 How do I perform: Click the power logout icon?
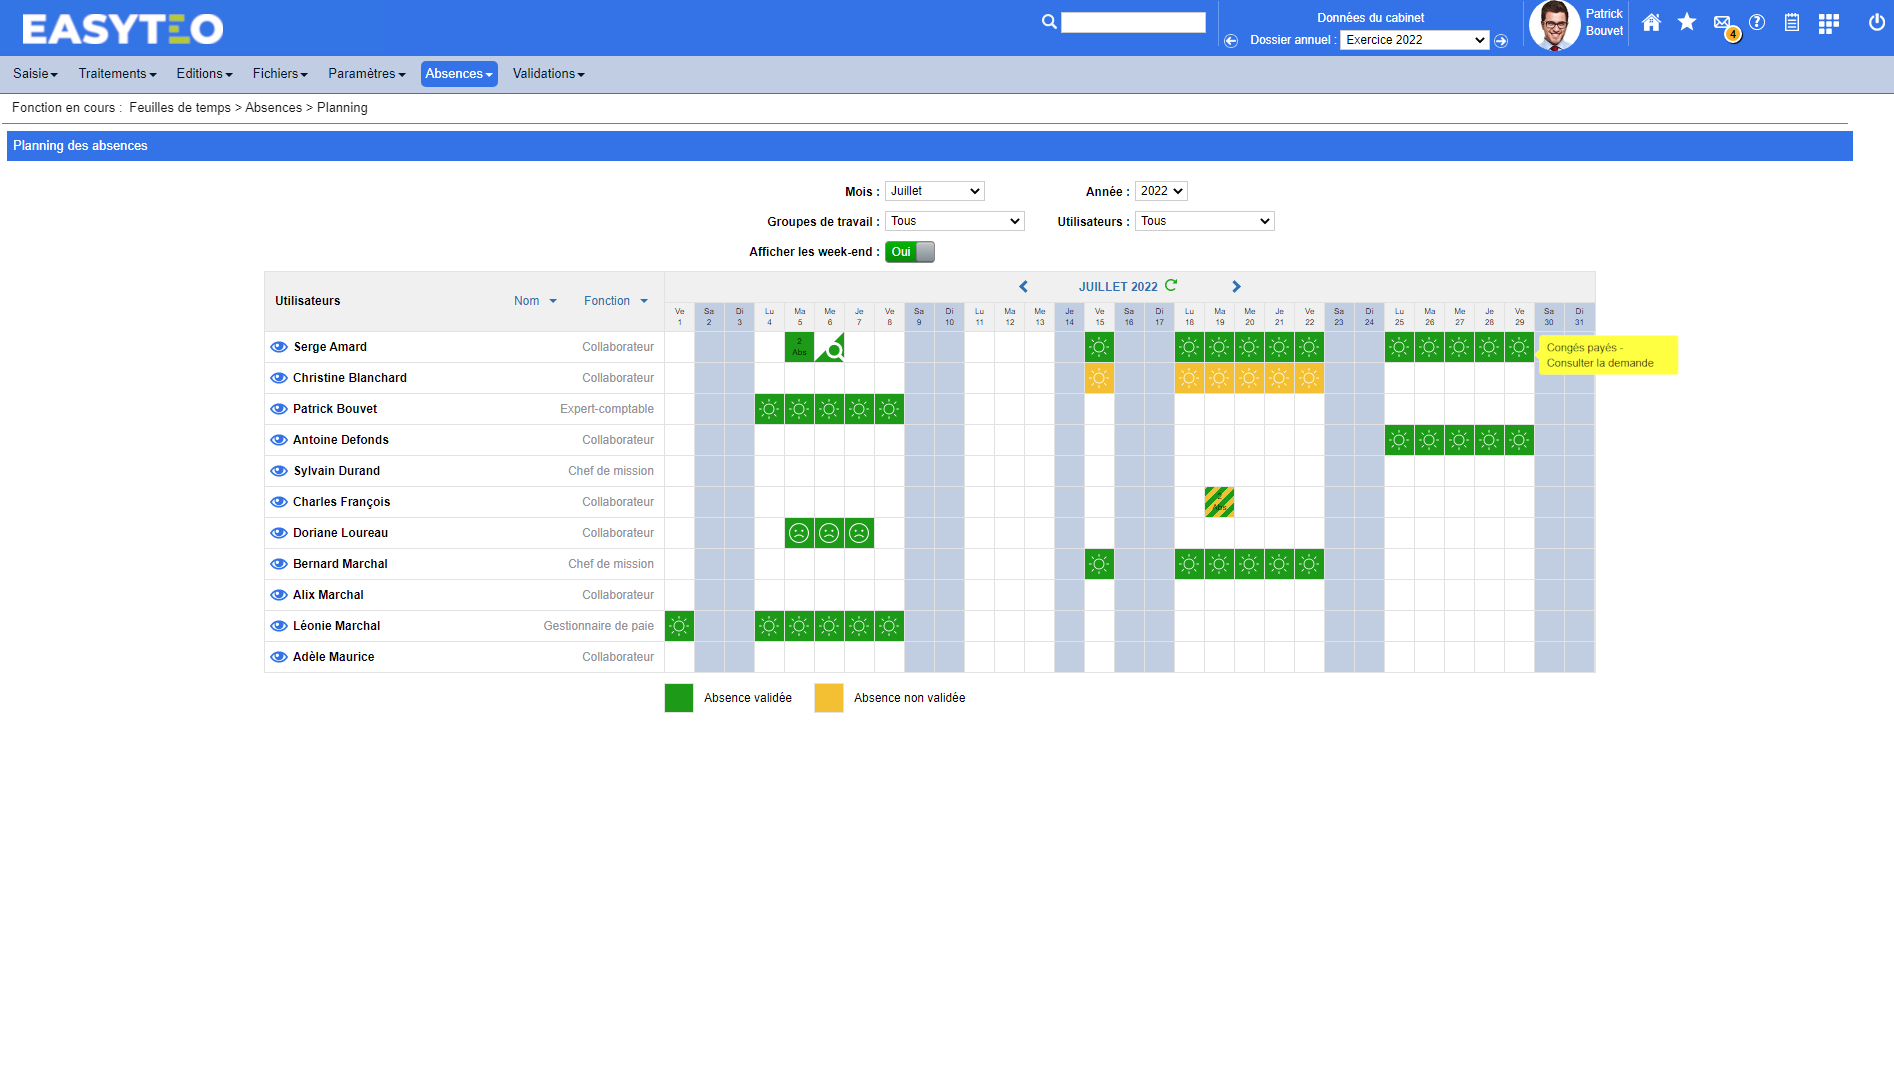pos(1876,23)
